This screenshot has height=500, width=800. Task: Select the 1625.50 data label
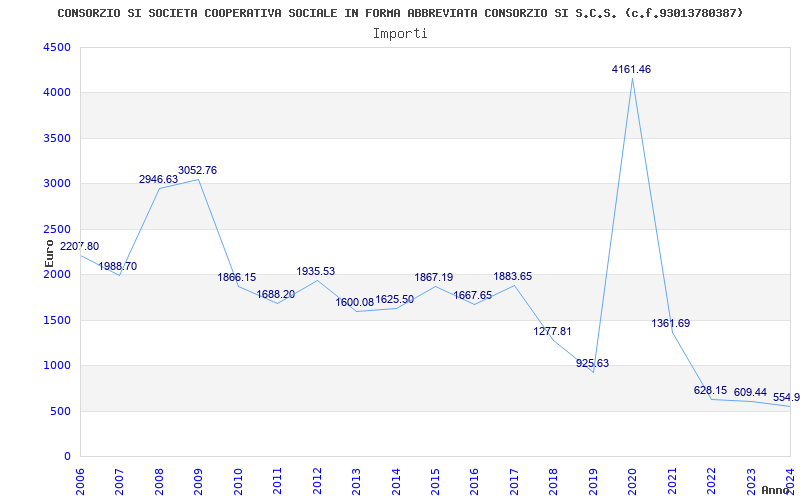[x=394, y=300]
